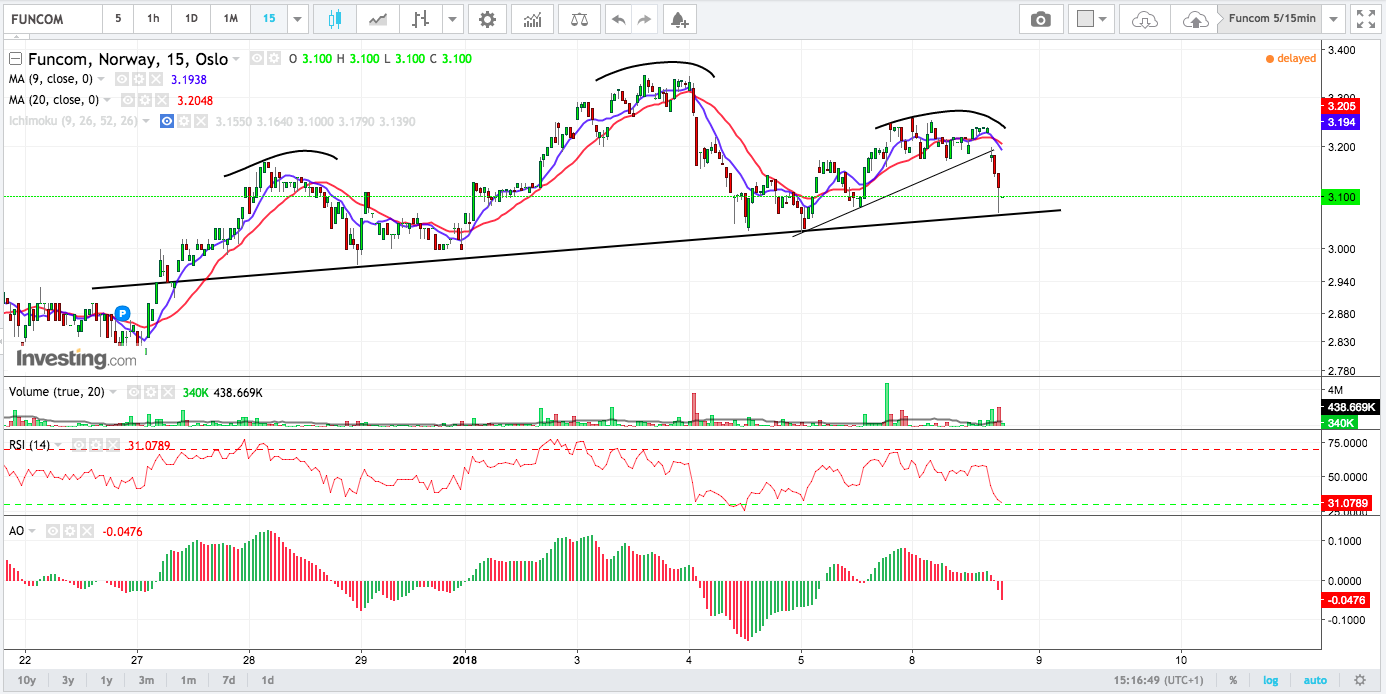Click the compare symbols scale icon
Image resolution: width=1386 pixels, height=694 pixels.
[579, 19]
